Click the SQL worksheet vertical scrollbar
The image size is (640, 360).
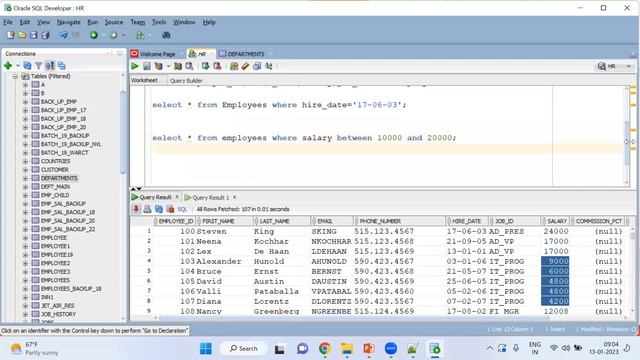(627, 143)
